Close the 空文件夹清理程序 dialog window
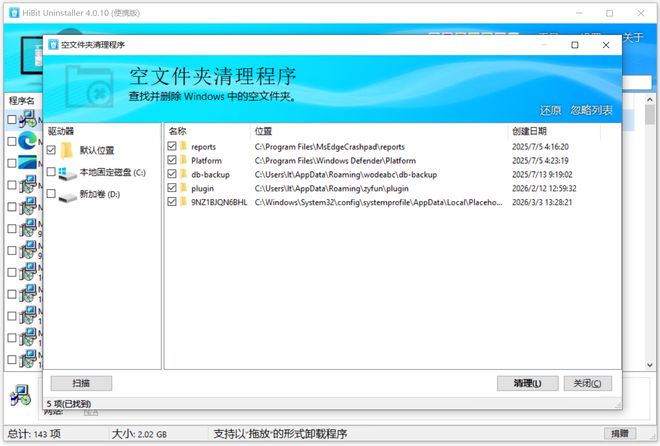Image resolution: width=660 pixels, height=446 pixels. point(606,45)
